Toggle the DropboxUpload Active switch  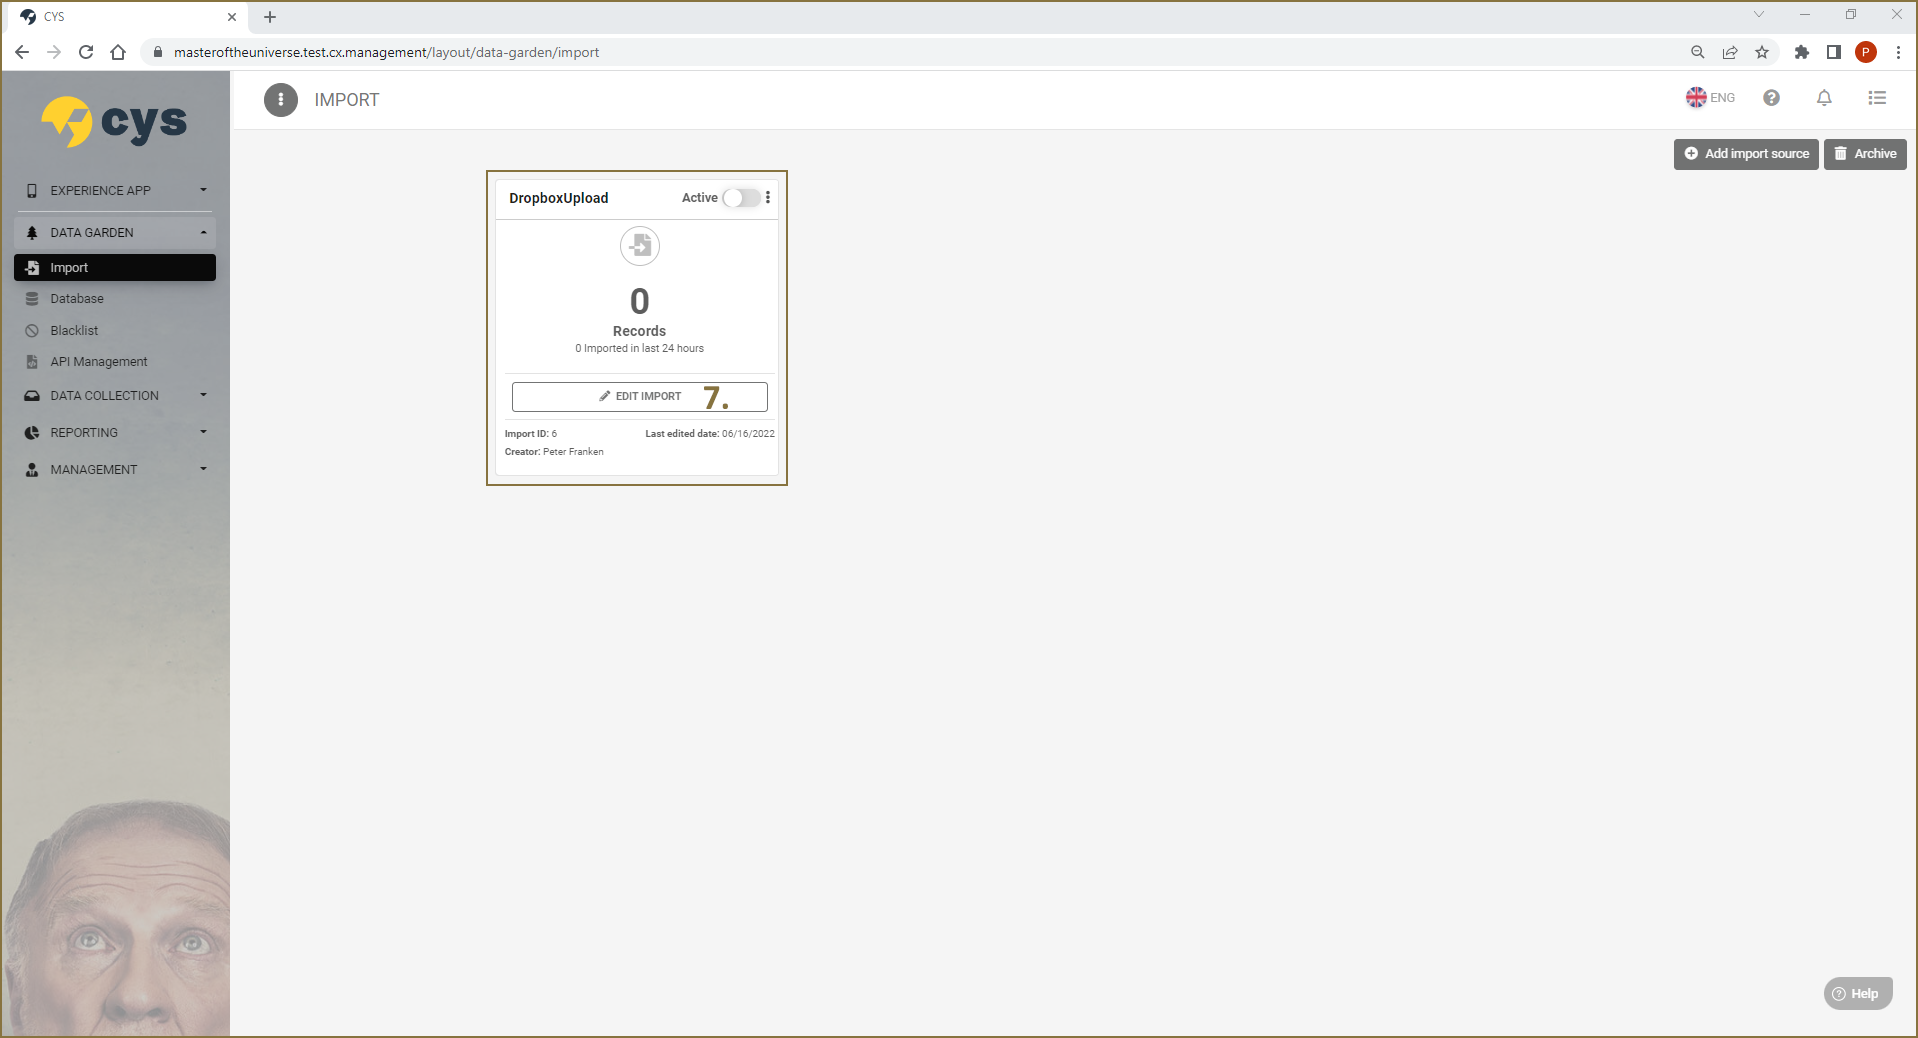742,198
